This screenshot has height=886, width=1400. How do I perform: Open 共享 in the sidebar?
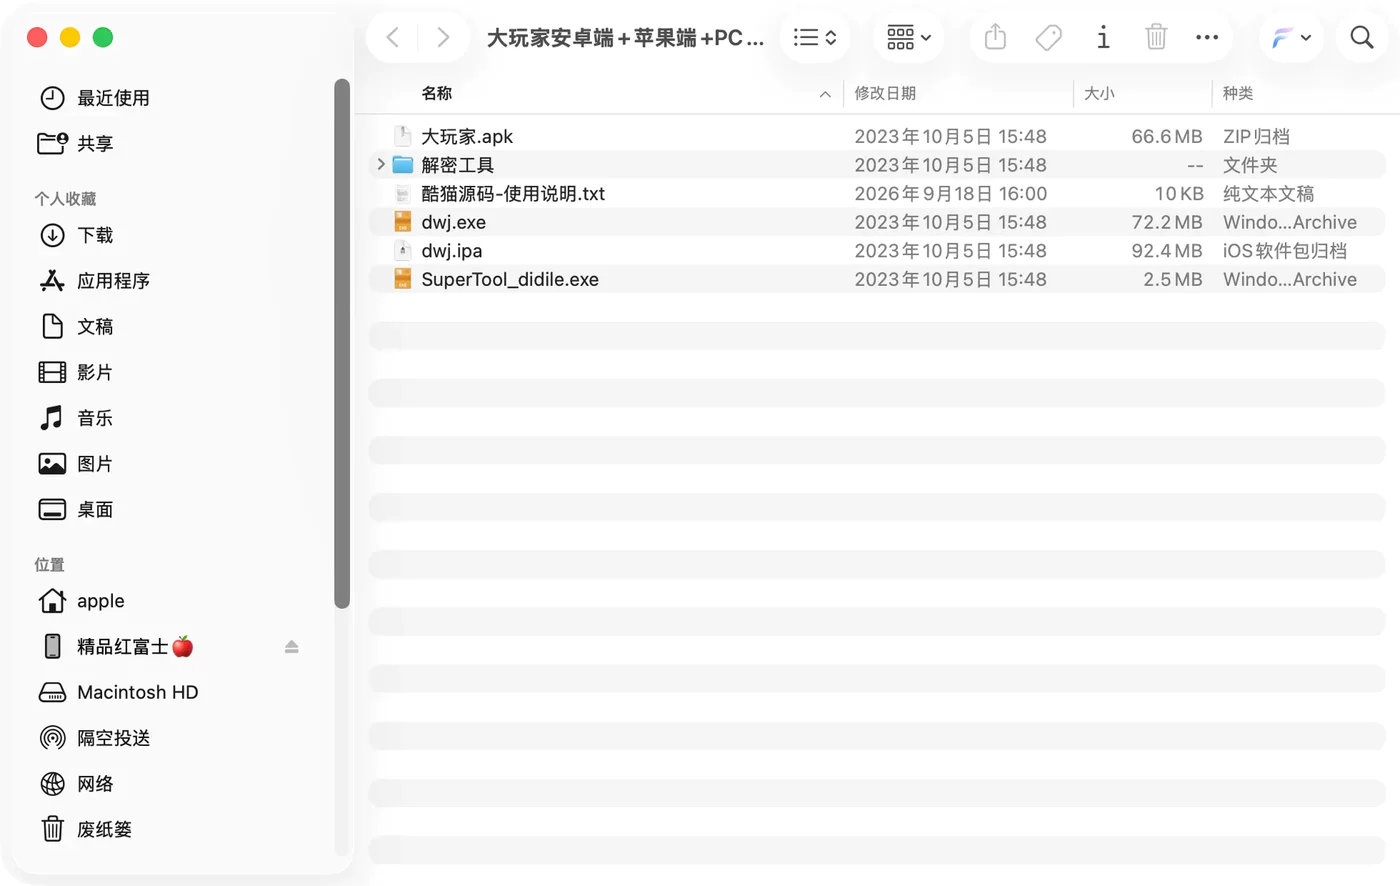click(x=95, y=144)
